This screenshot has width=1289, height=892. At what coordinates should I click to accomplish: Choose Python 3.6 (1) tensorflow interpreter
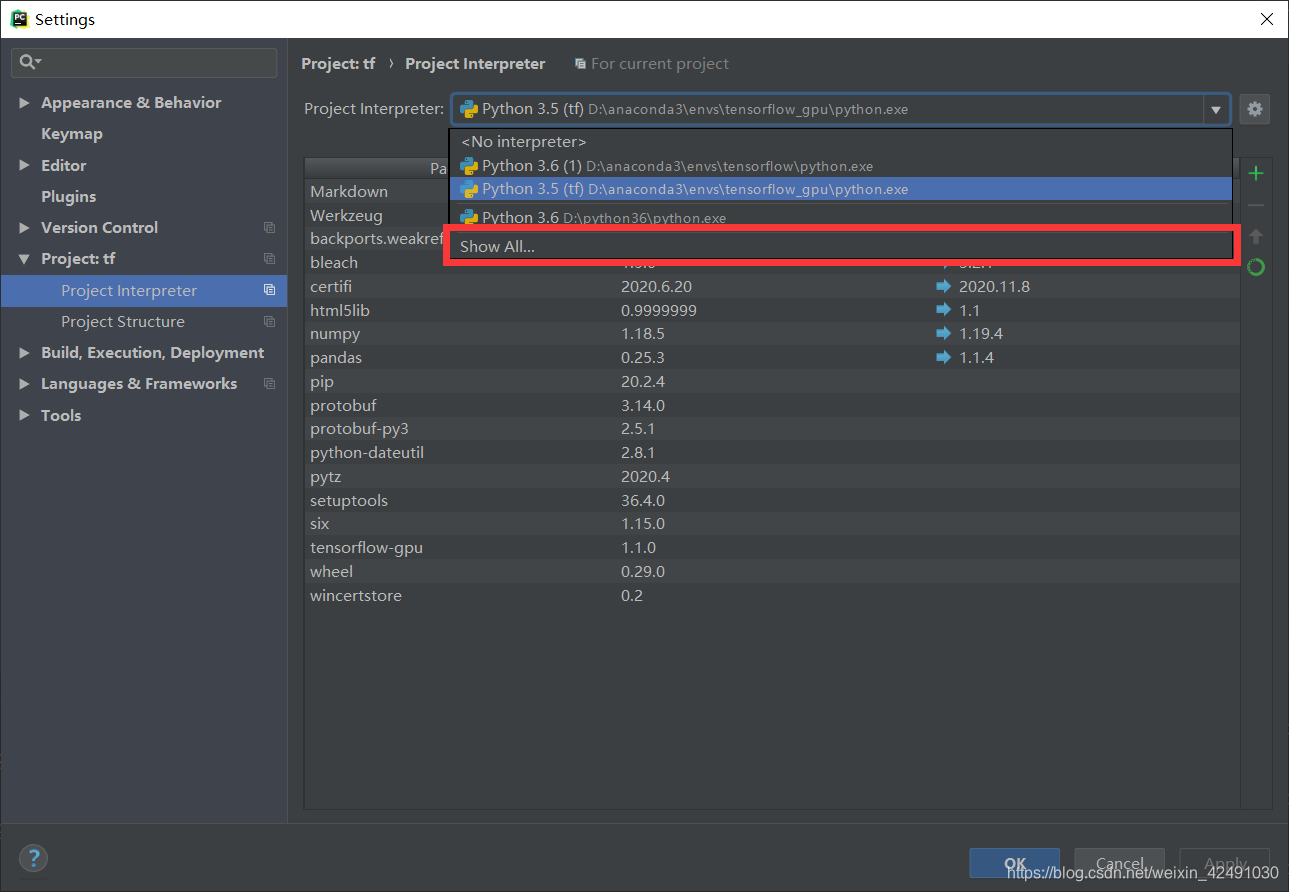pos(840,166)
